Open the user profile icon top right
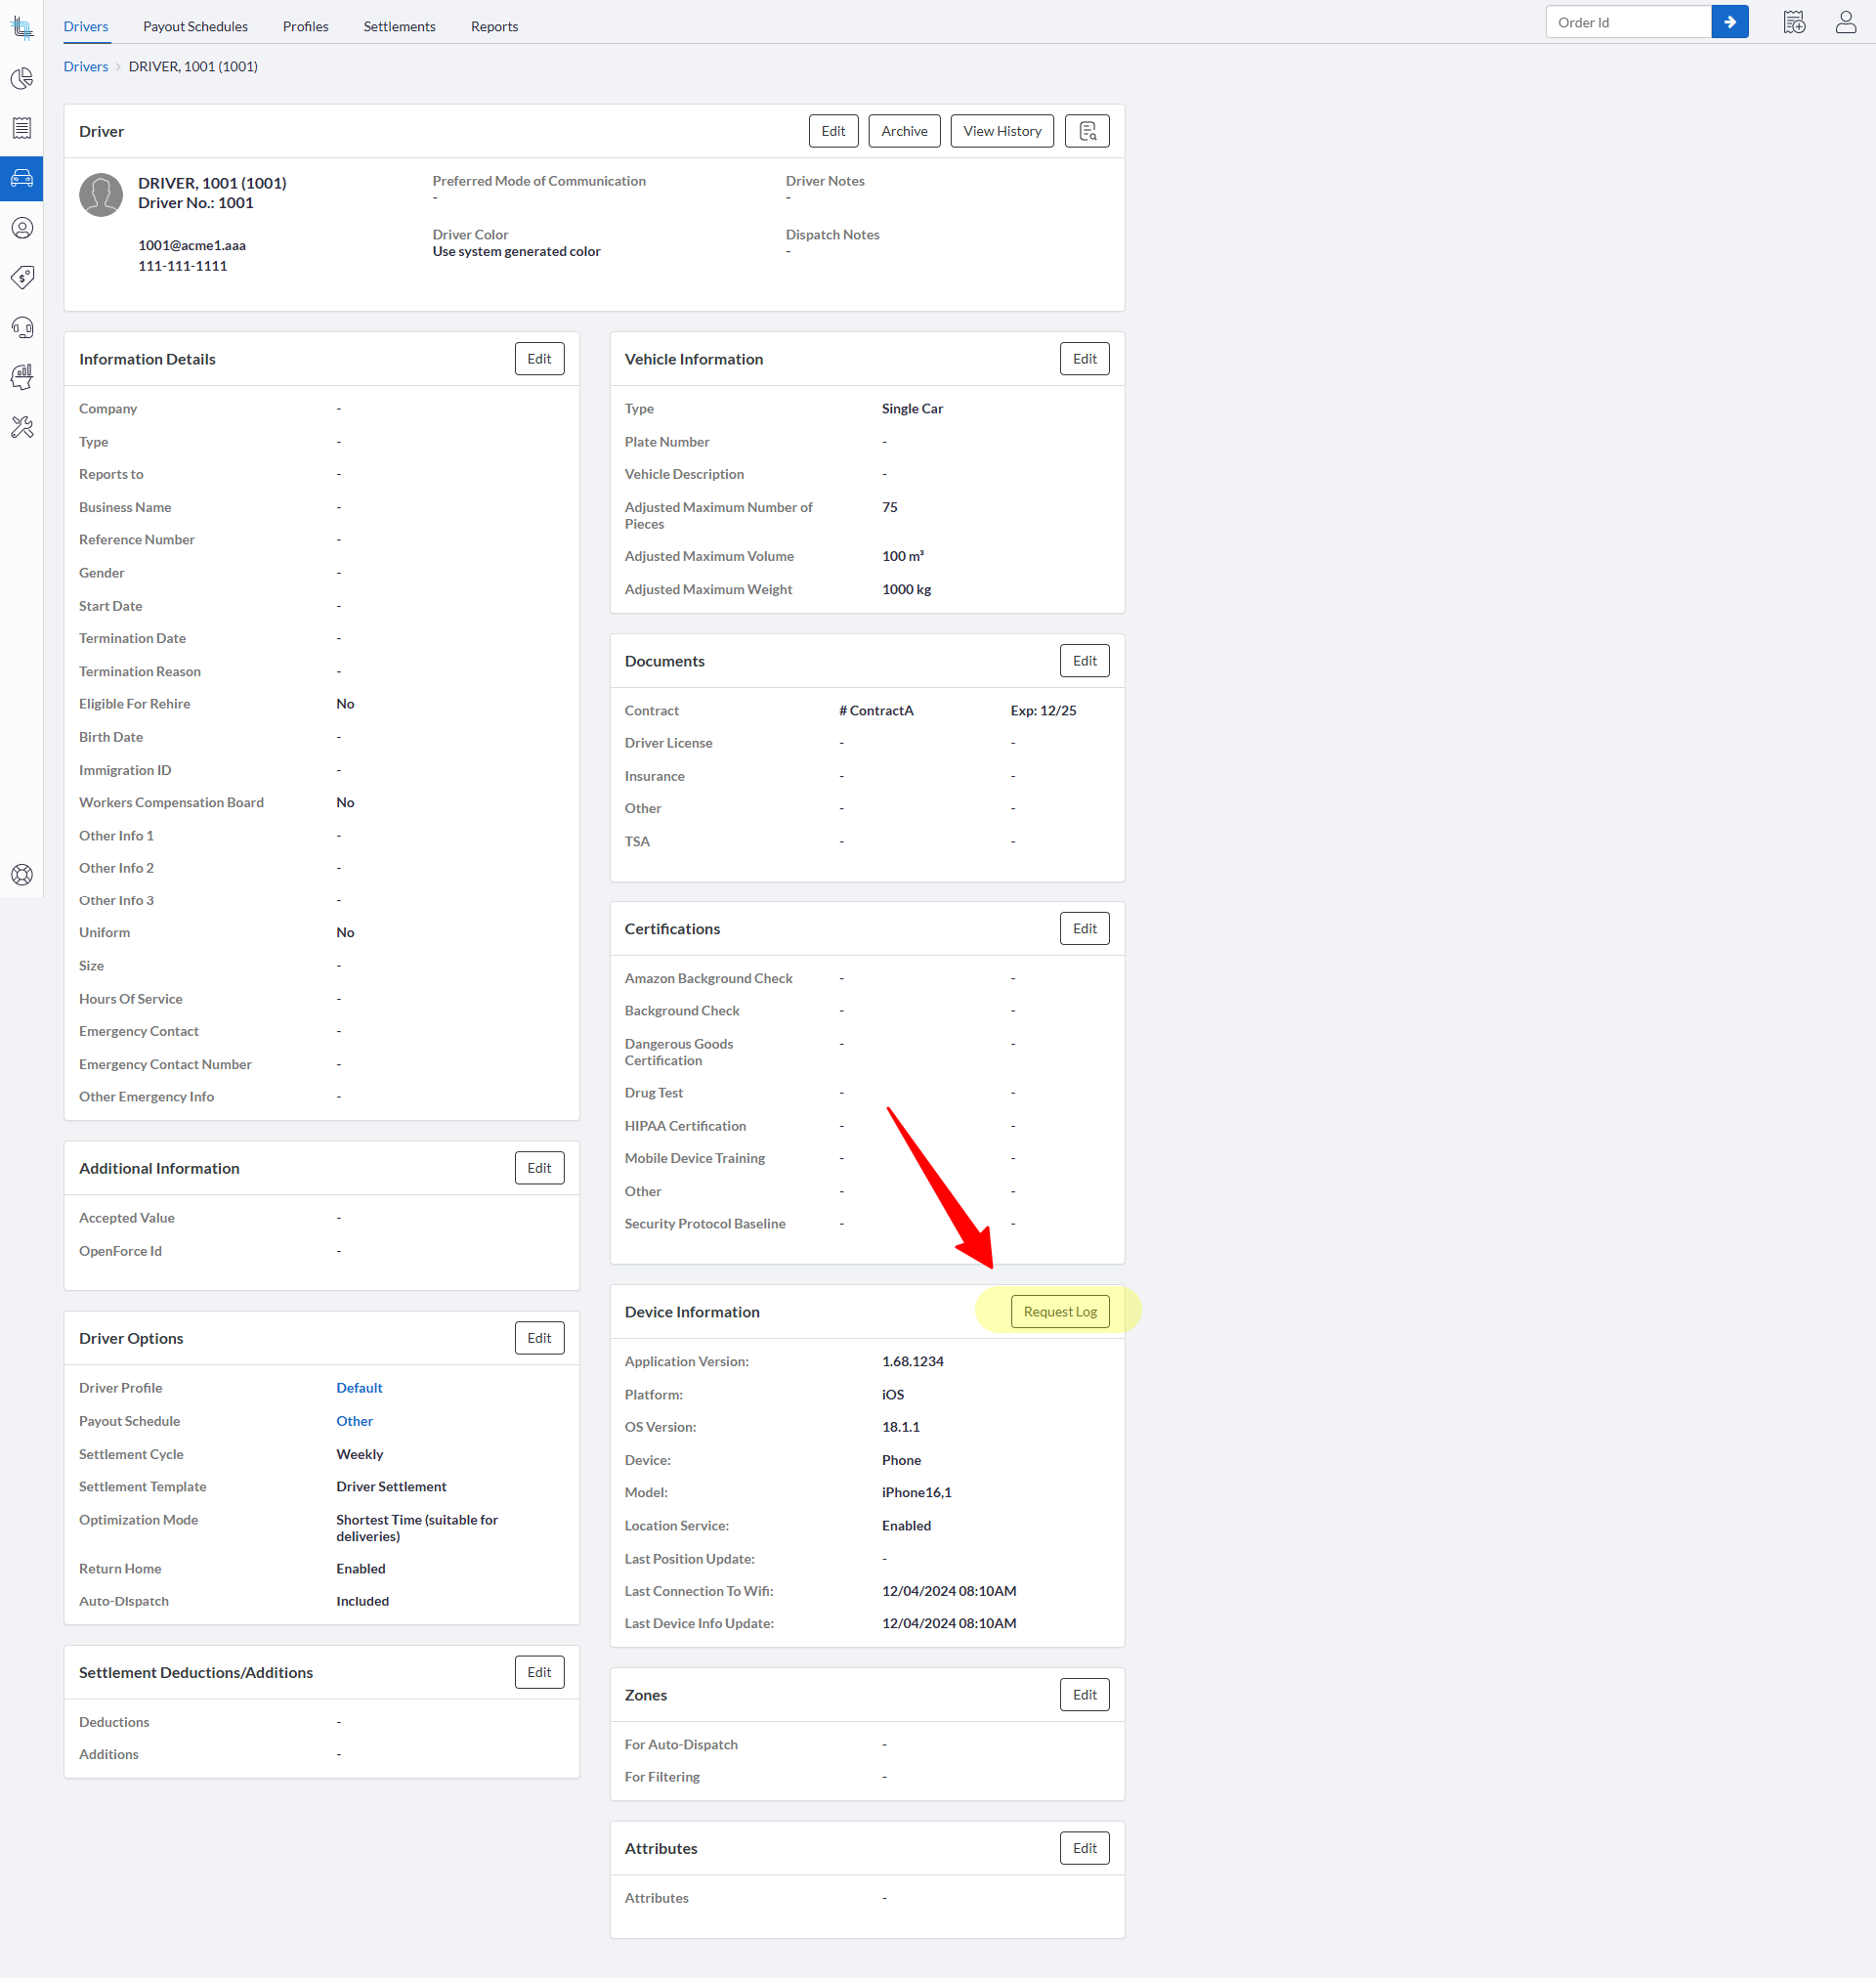This screenshot has width=1876, height=1980. tap(1845, 22)
